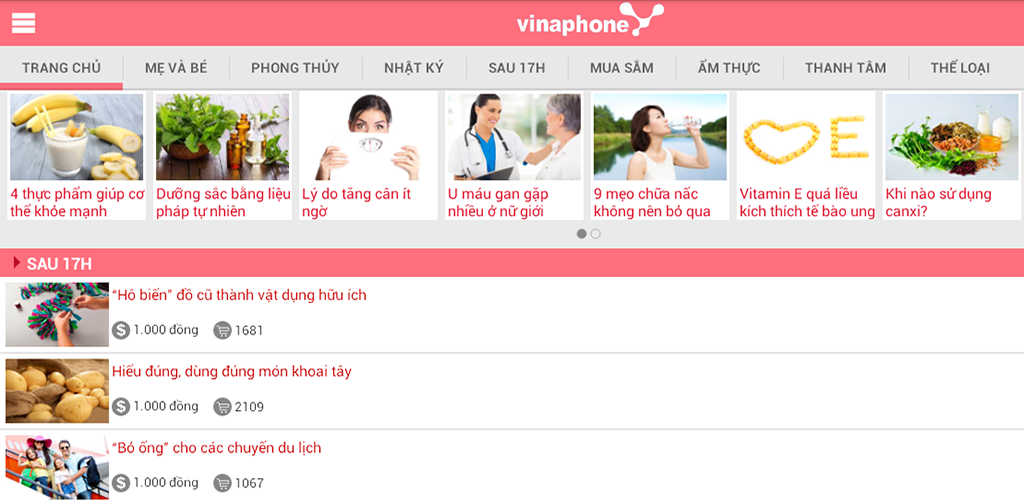This screenshot has width=1024, height=500.
Task: Click price coin icon of khoai tây article
Action: pyautogui.click(x=121, y=407)
